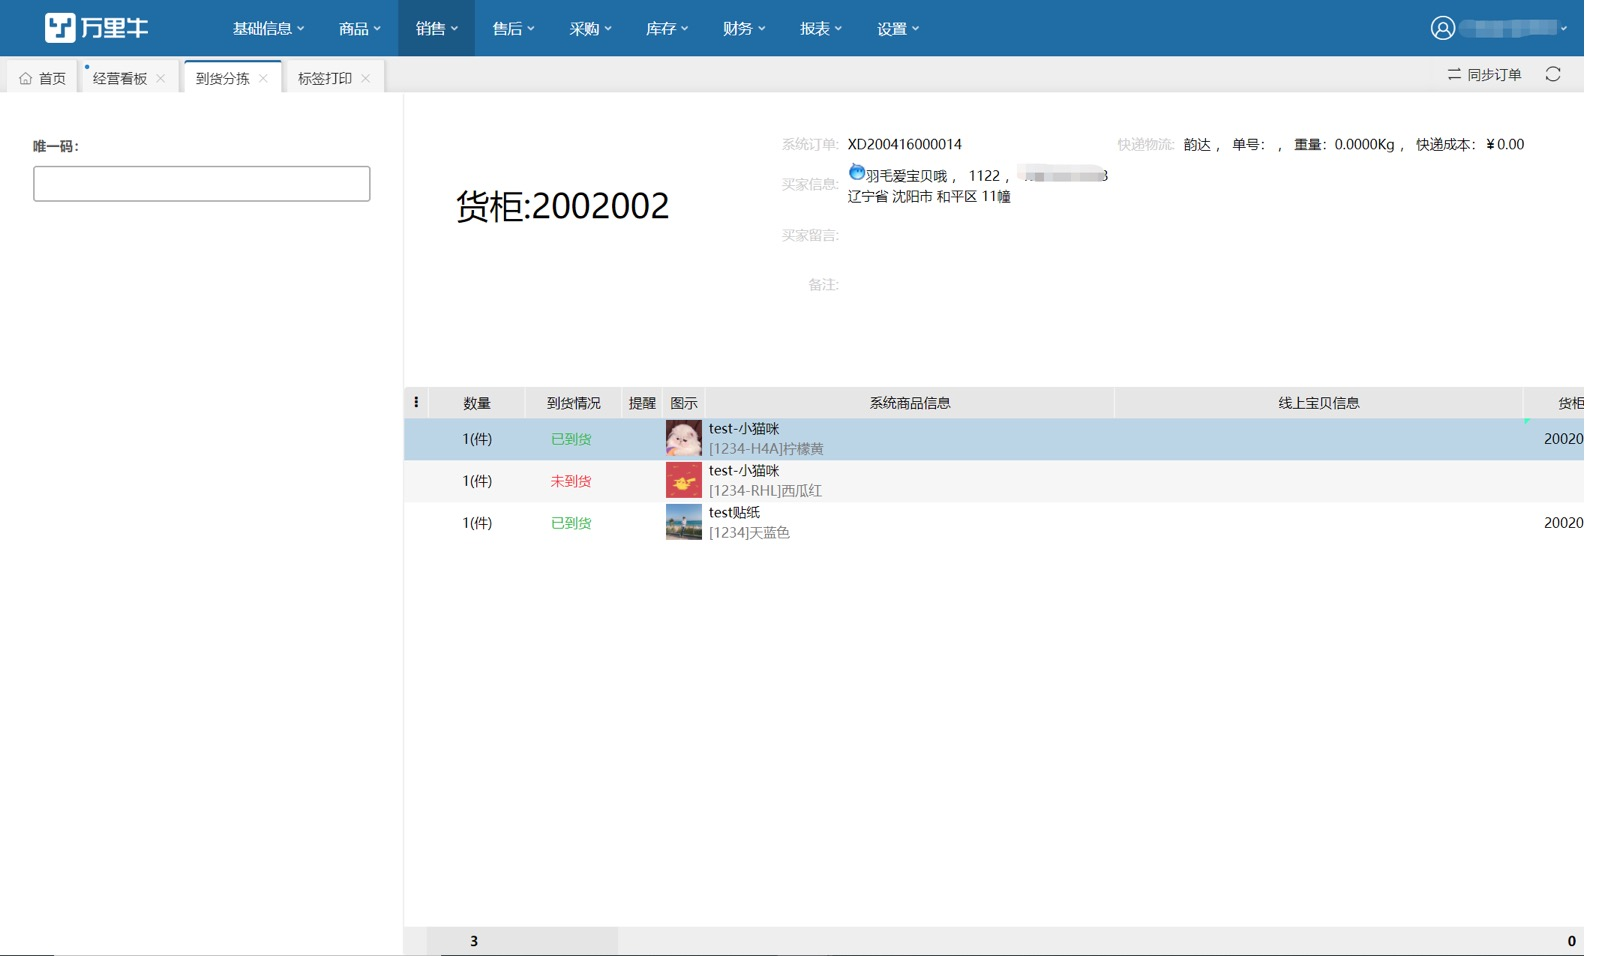Open the 财务 menu

pos(744,28)
